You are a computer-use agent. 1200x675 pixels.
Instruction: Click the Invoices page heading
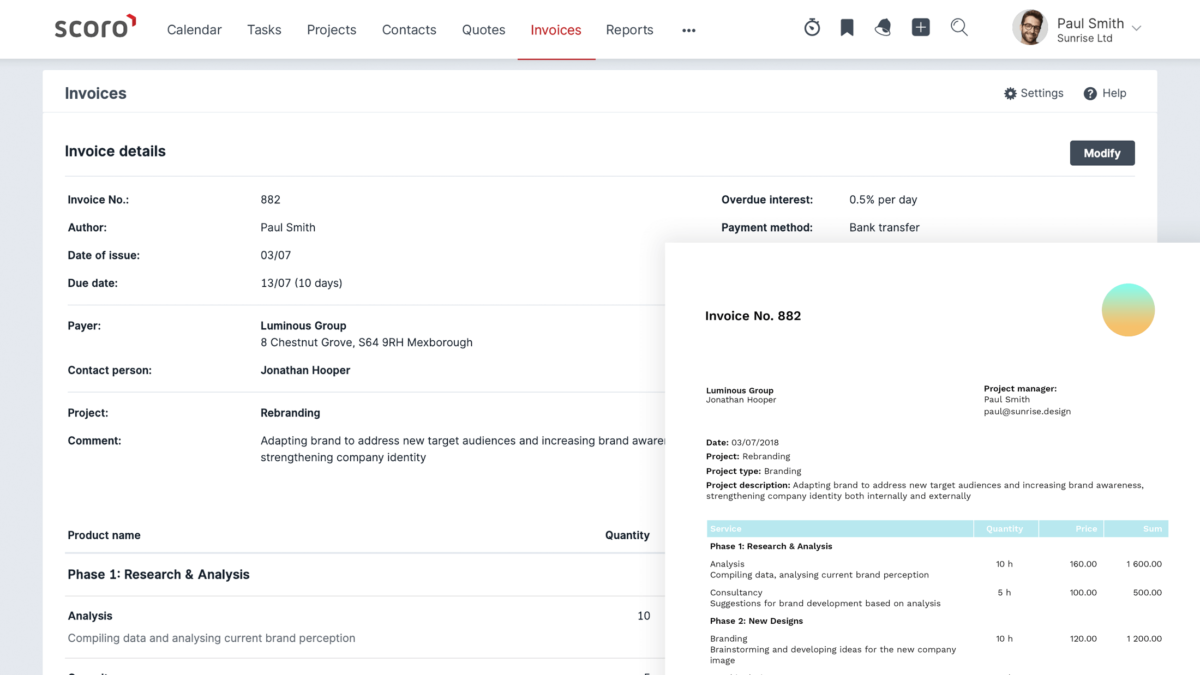(96, 93)
